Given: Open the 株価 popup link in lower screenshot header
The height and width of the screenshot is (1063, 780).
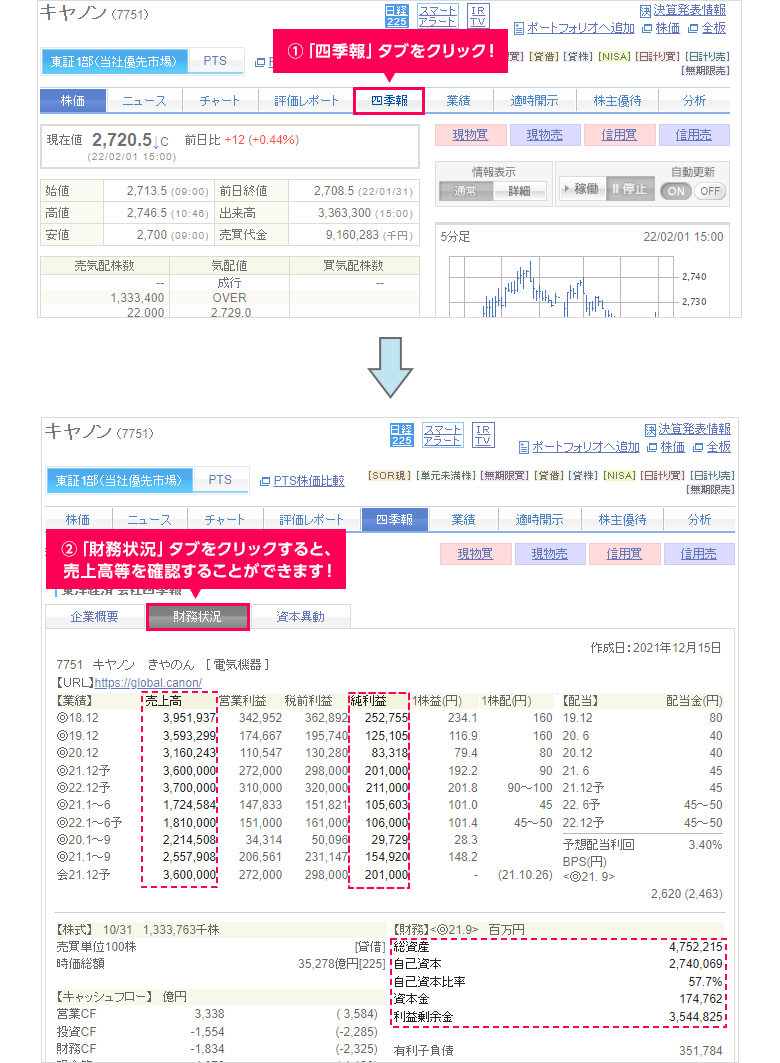Looking at the screenshot, I should pos(672,447).
